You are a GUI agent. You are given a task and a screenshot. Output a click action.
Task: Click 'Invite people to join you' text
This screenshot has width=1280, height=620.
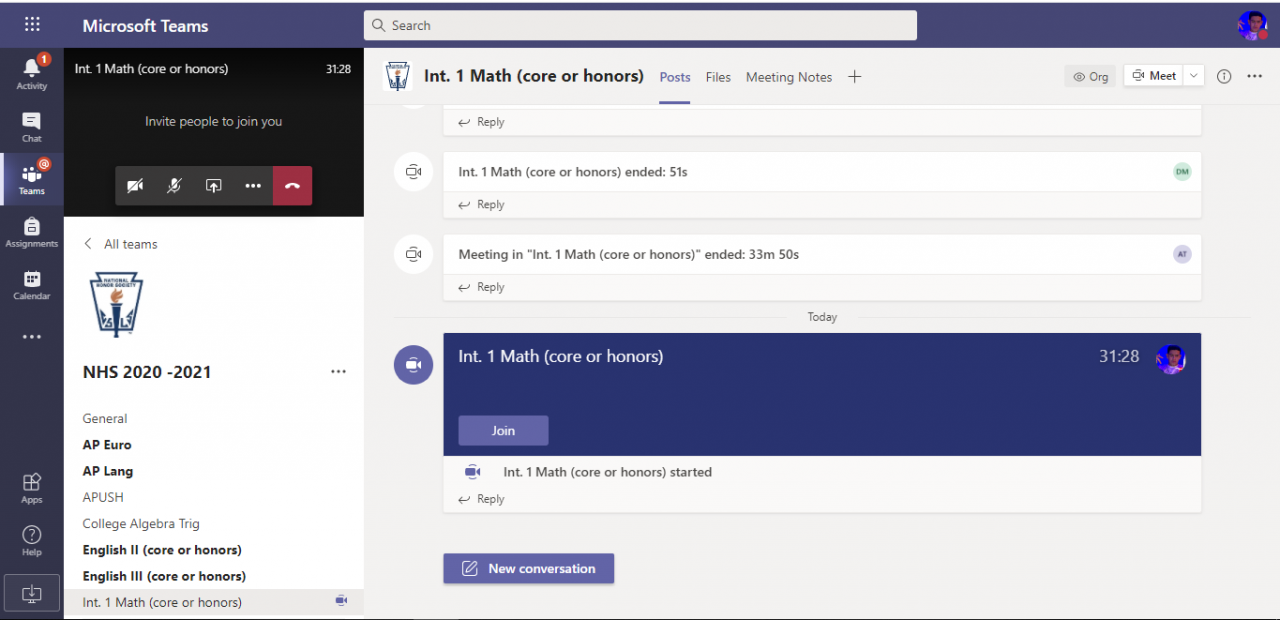click(x=213, y=122)
